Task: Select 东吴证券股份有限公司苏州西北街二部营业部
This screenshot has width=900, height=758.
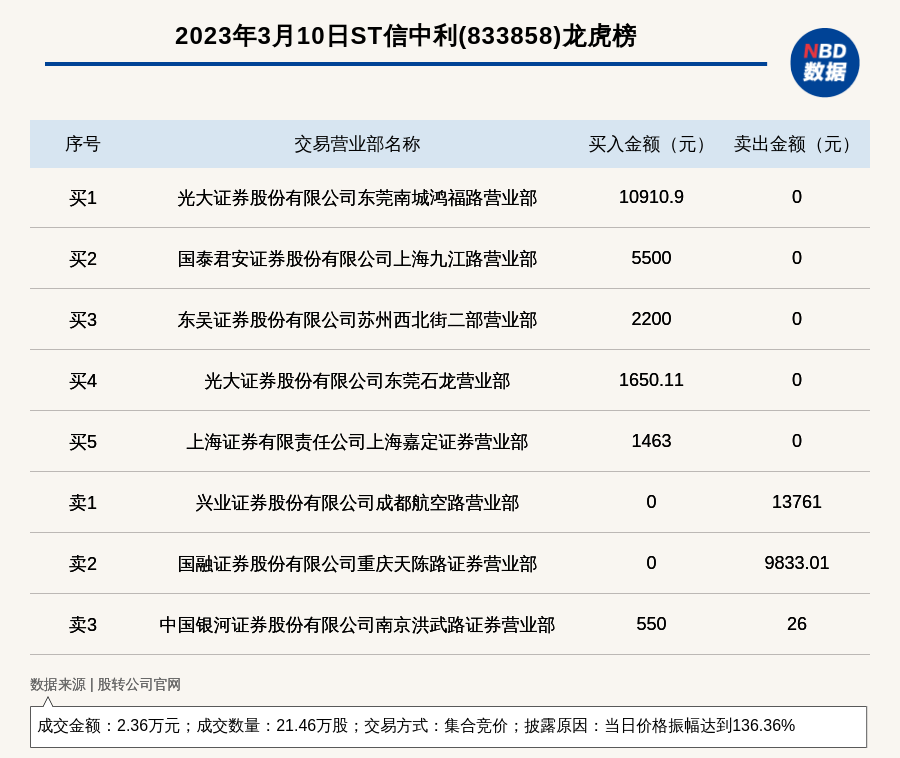Action: pyautogui.click(x=357, y=320)
